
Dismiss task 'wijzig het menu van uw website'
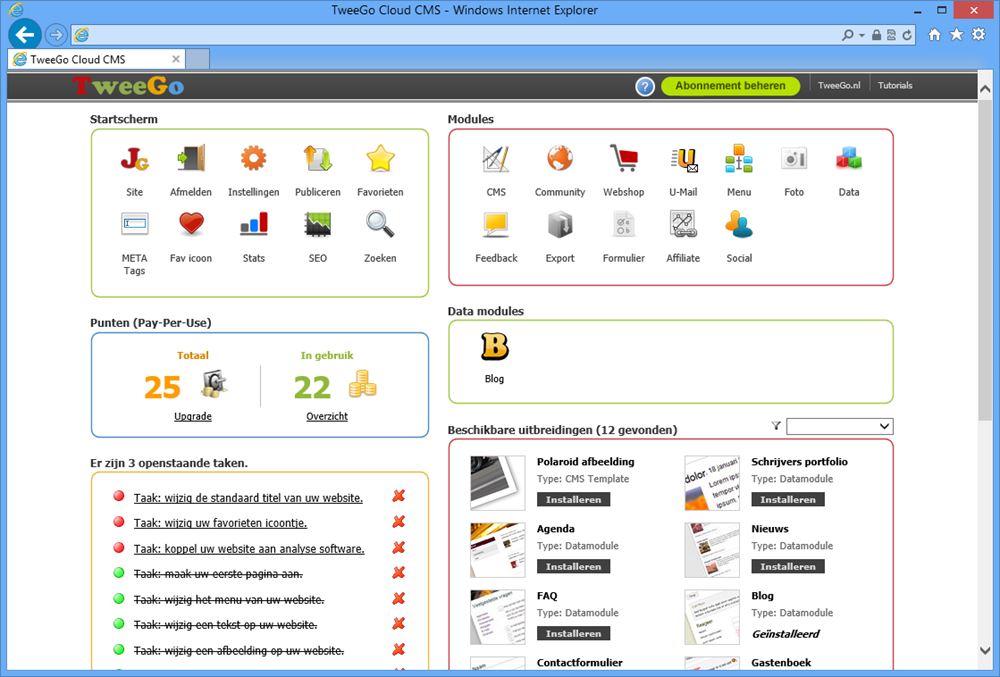click(399, 598)
